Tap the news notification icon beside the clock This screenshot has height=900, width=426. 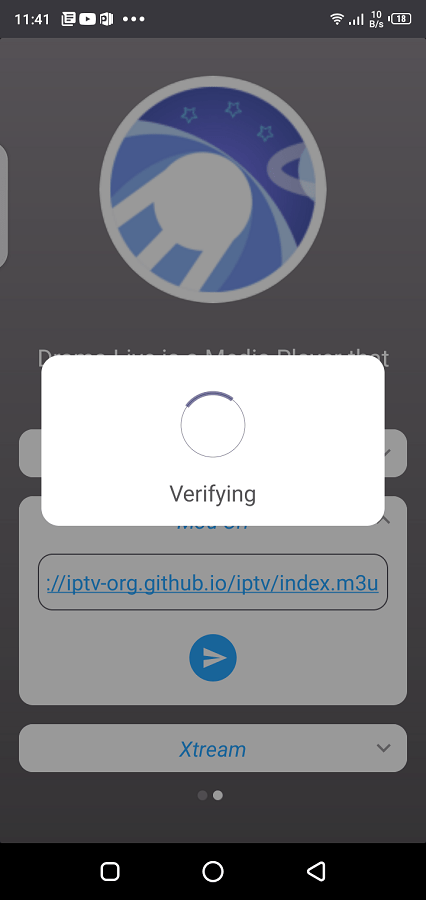pos(68,19)
